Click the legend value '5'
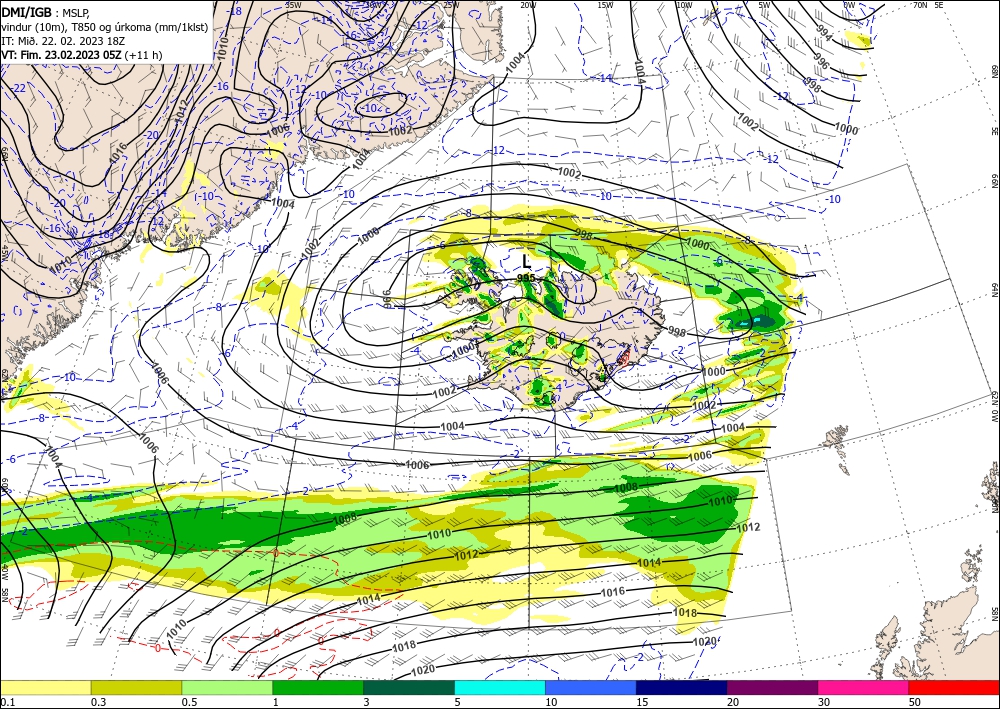This screenshot has height=709, width=1000. [x=458, y=702]
